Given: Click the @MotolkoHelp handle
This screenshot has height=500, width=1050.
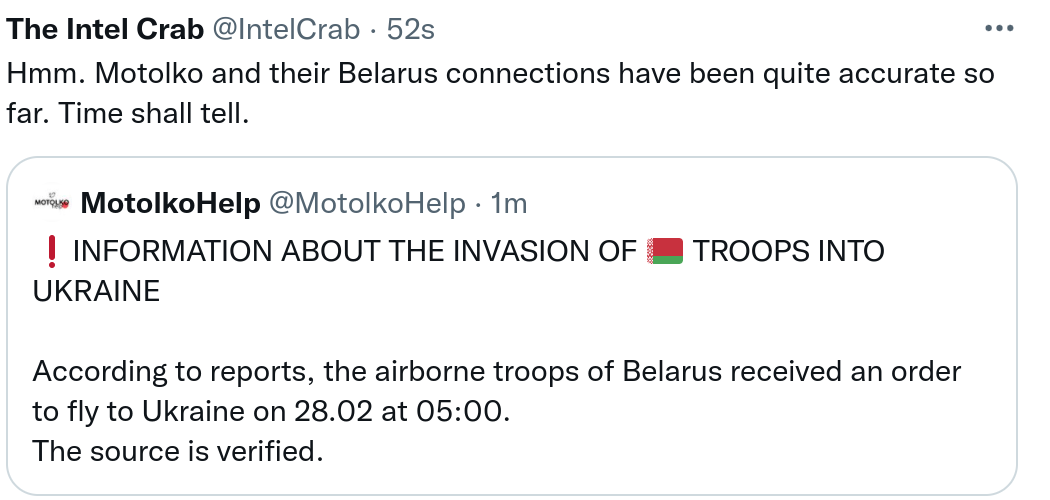Looking at the screenshot, I should coord(368,204).
